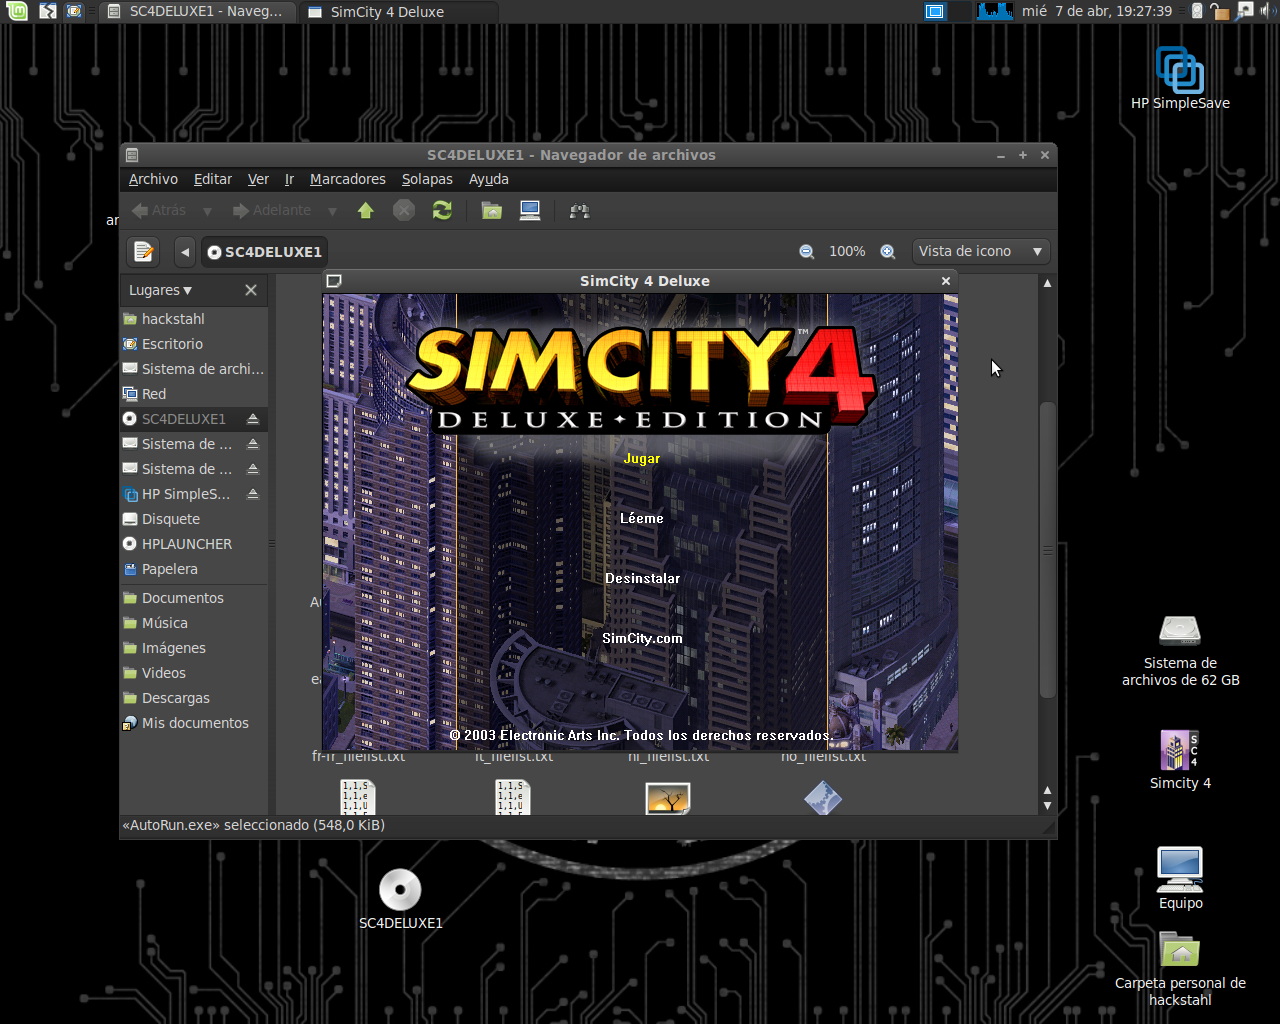Visit SimCity.com from the launcher
This screenshot has width=1280, height=1024.
click(642, 637)
